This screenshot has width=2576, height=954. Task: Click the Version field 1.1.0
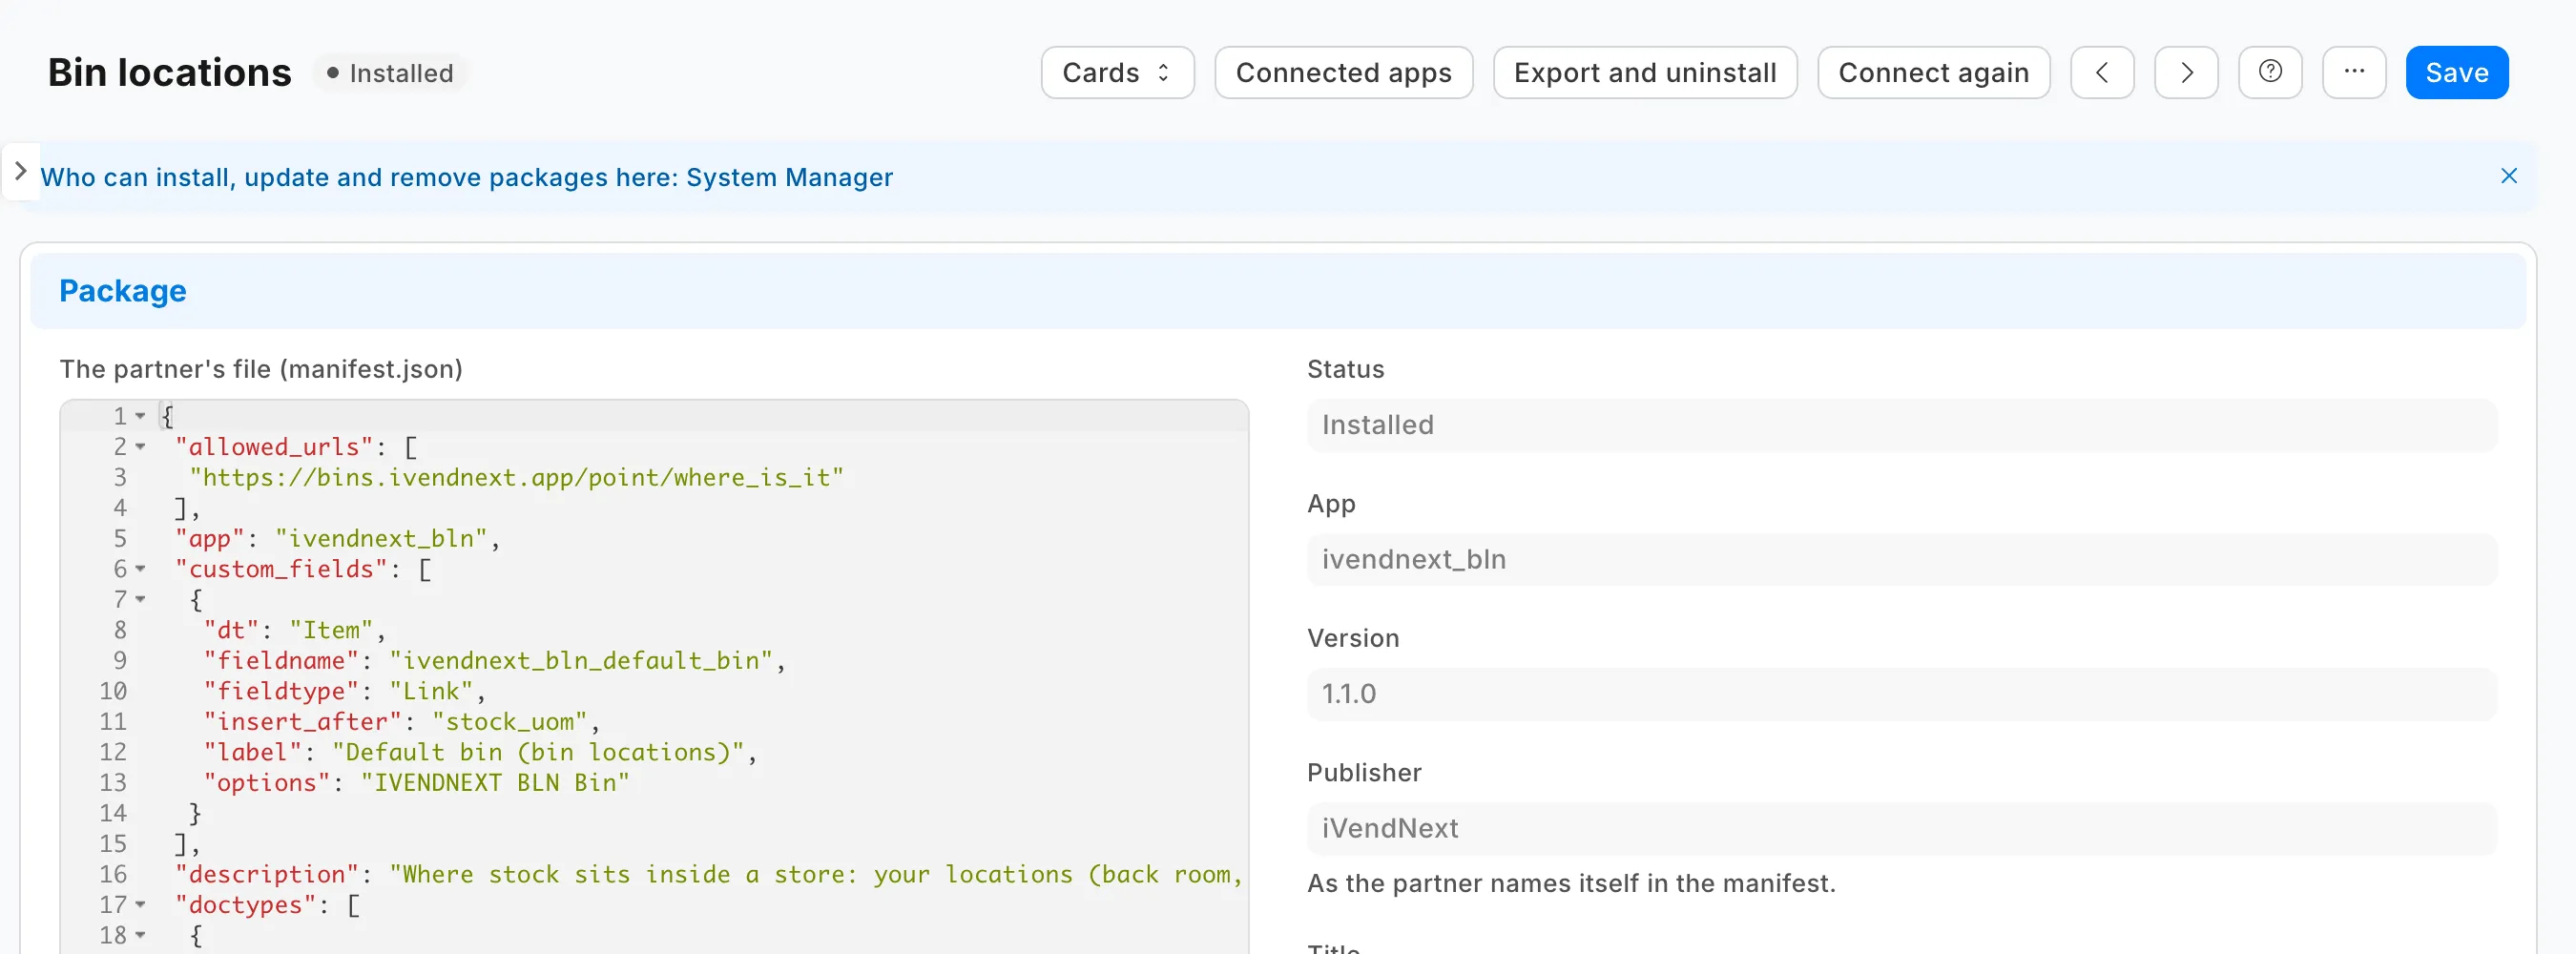(x=1901, y=694)
